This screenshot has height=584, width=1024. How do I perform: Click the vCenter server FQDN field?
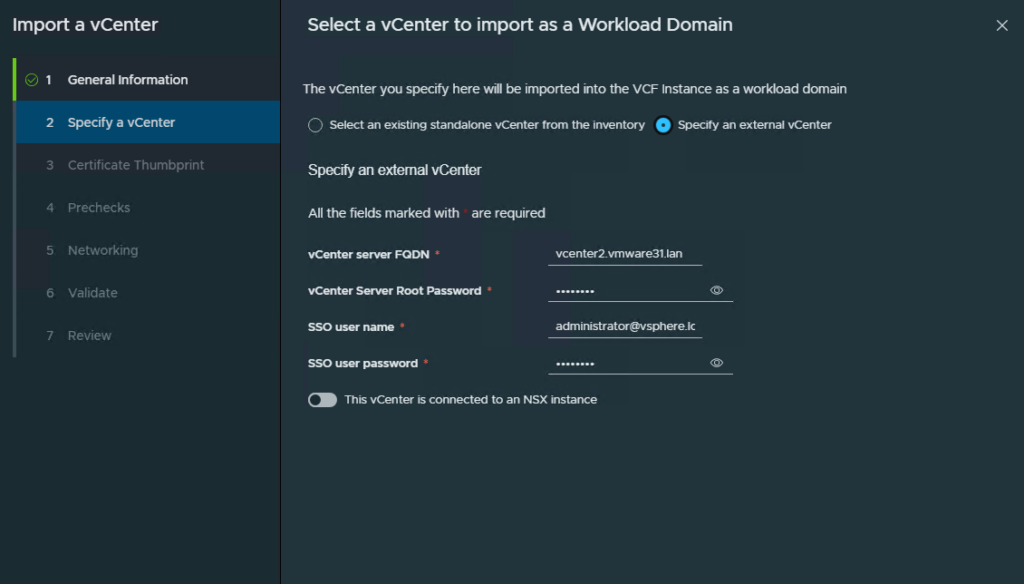(624, 254)
